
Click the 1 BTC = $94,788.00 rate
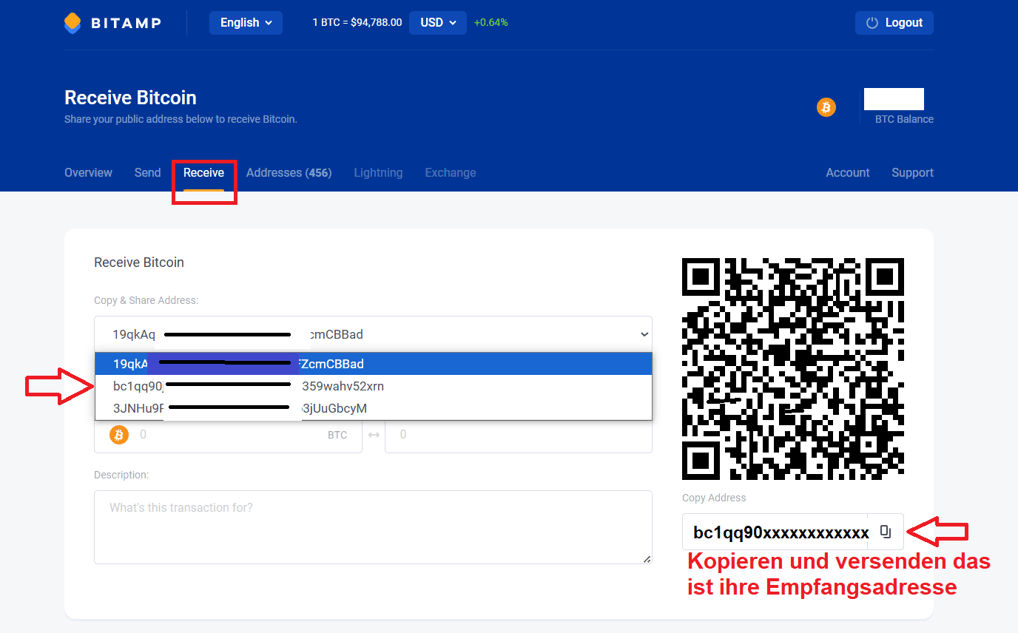pos(357,23)
